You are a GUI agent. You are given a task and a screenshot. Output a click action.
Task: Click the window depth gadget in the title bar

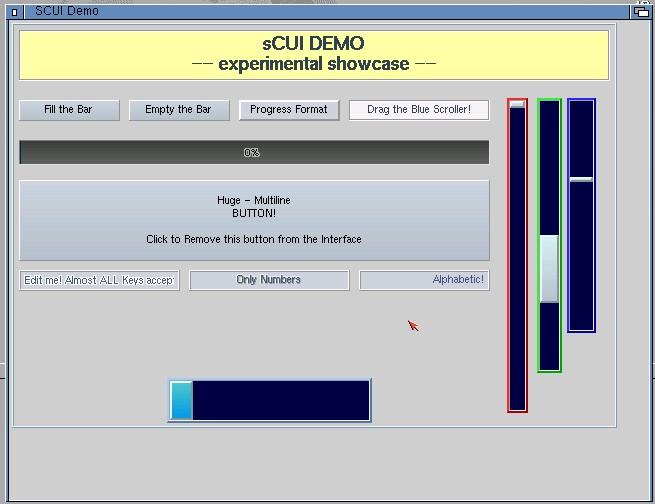[642, 11]
